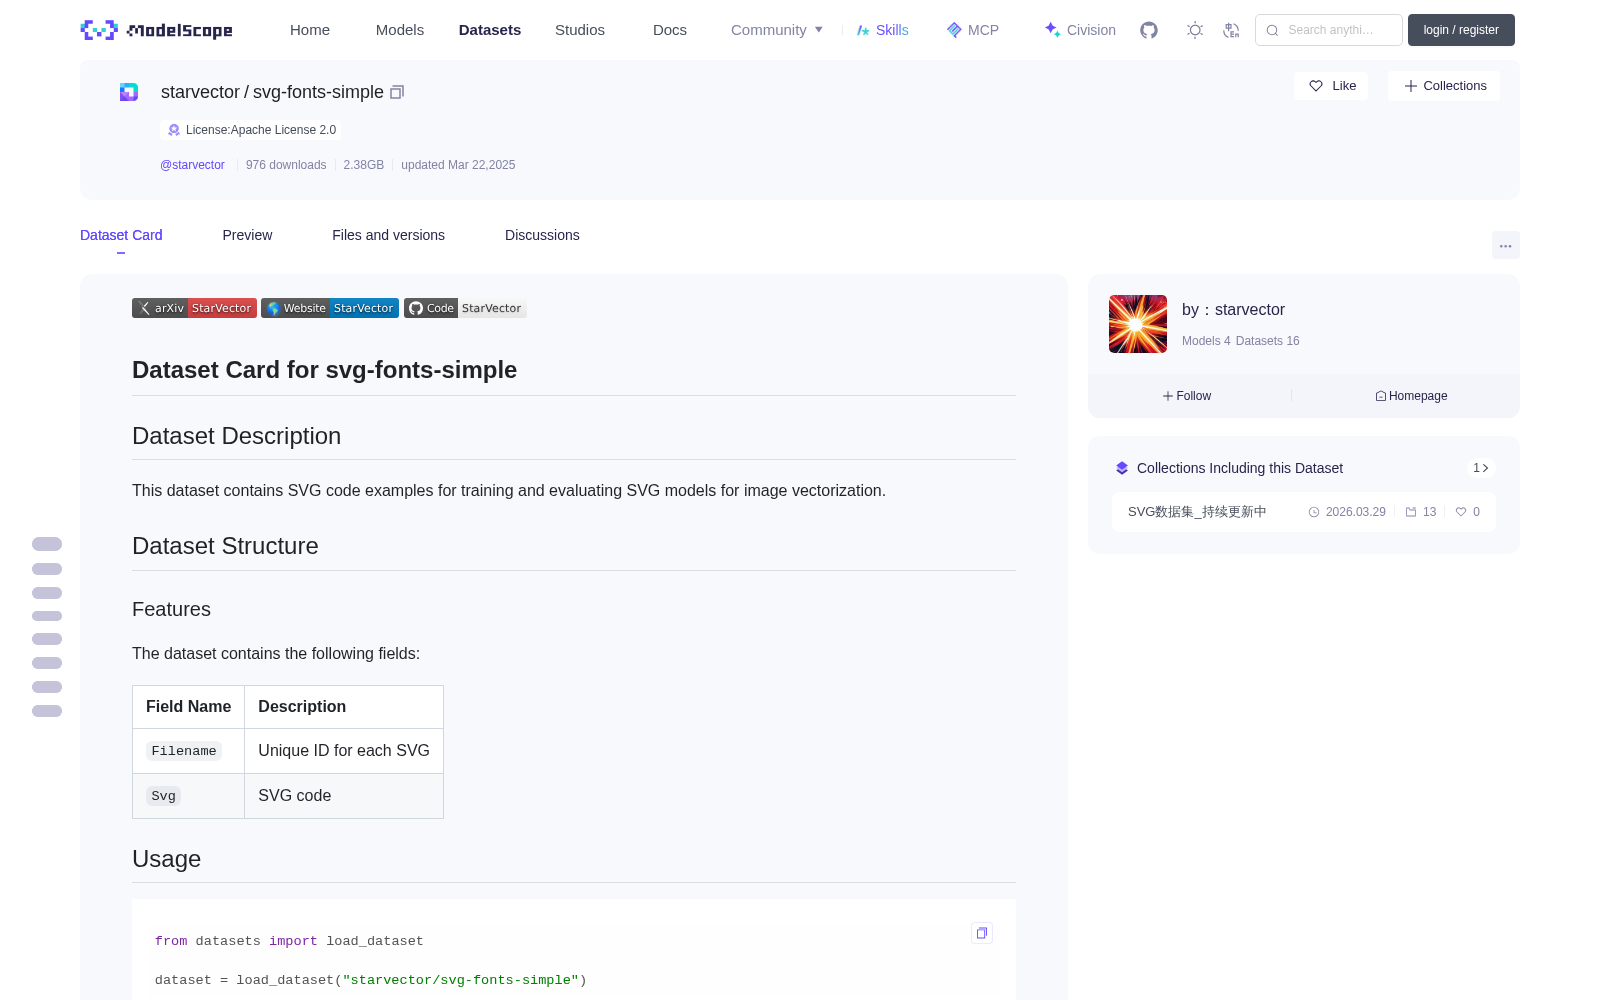The height and width of the screenshot is (1000, 1600).
Task: Open the GitHub icon in header
Action: tap(1149, 30)
